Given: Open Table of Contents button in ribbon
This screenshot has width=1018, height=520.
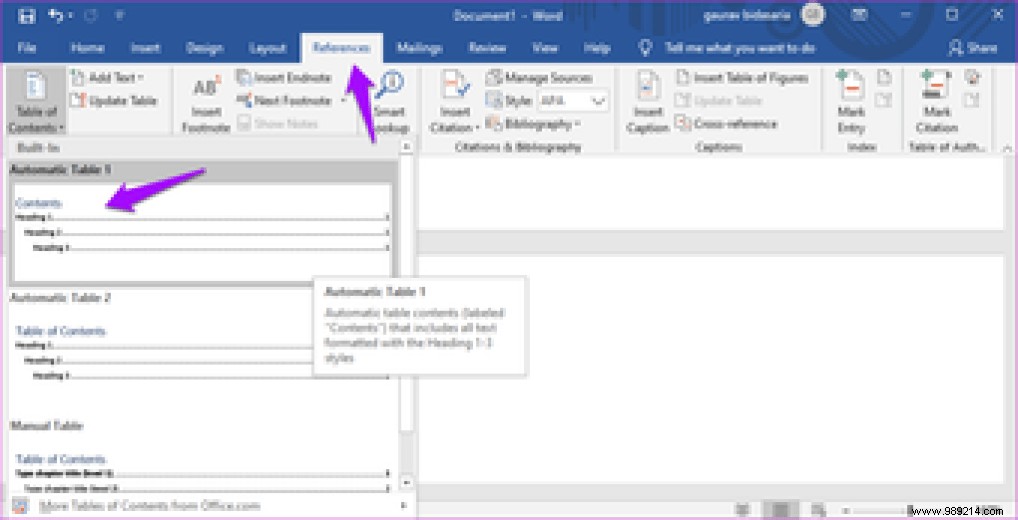Looking at the screenshot, I should tap(36, 101).
